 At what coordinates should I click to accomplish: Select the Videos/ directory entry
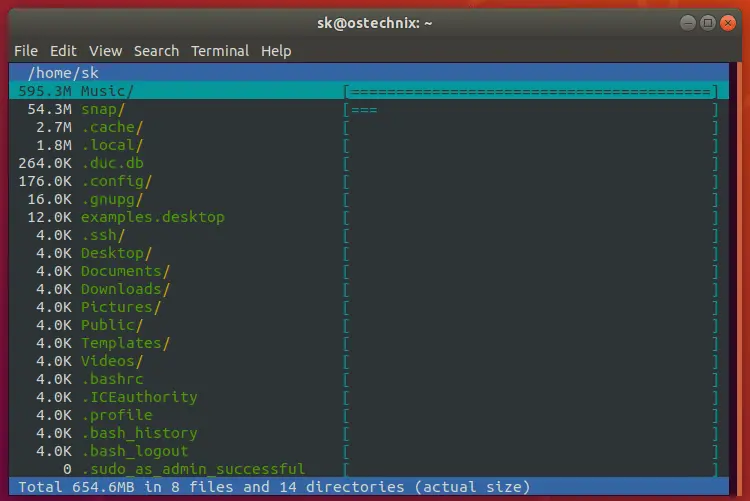coord(112,361)
